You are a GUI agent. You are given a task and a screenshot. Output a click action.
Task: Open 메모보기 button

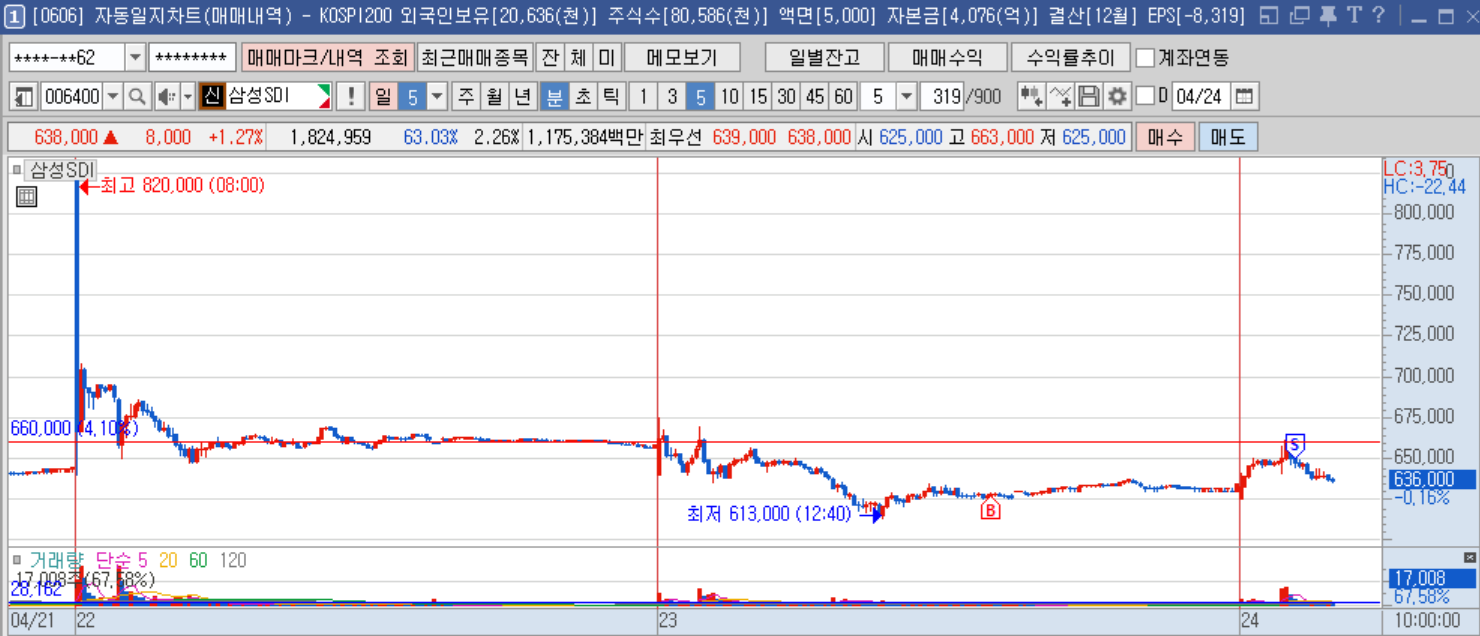(683, 58)
